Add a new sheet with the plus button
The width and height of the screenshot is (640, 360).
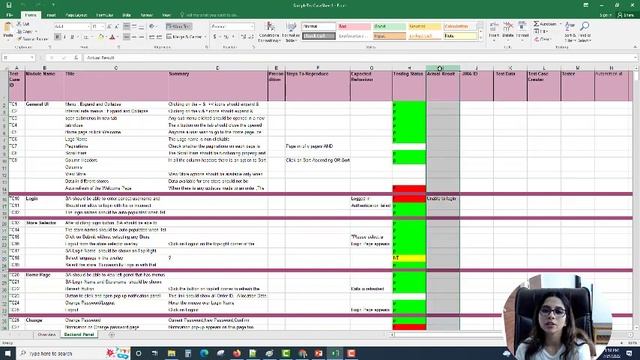pos(111,335)
